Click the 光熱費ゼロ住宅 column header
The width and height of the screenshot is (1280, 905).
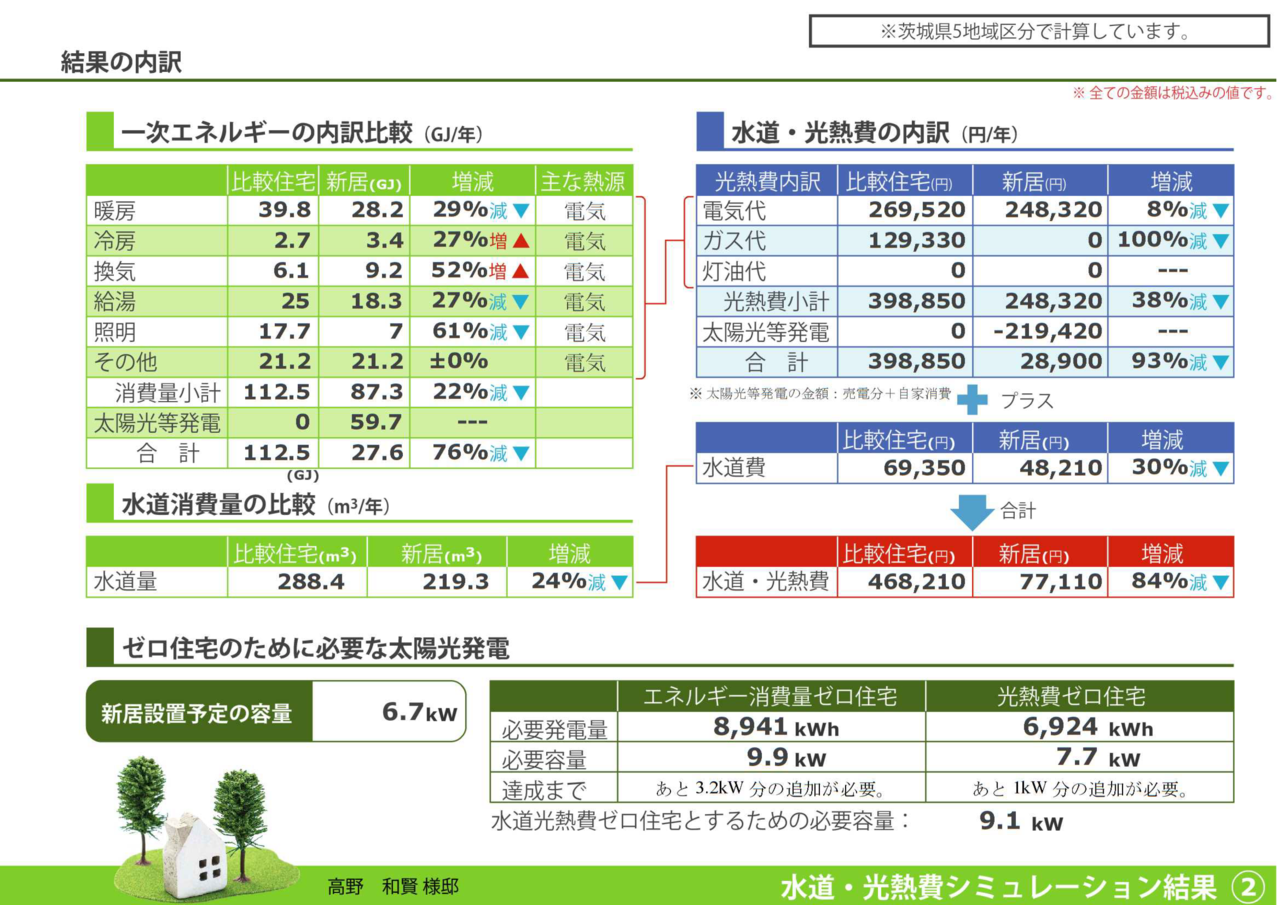[x=1072, y=696]
